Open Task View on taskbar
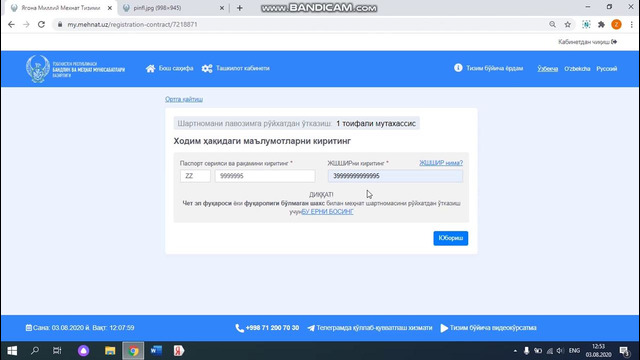 click(57, 351)
